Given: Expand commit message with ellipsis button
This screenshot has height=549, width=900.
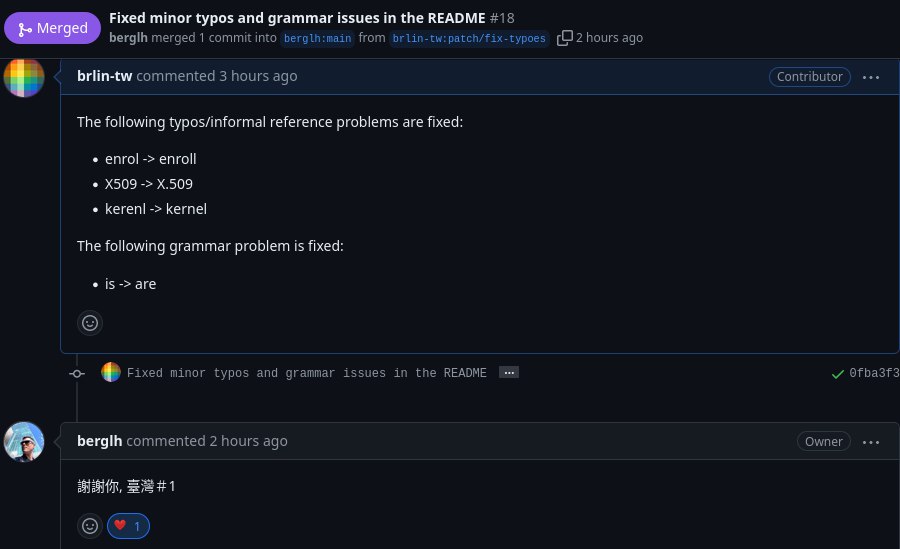Looking at the screenshot, I should point(508,373).
